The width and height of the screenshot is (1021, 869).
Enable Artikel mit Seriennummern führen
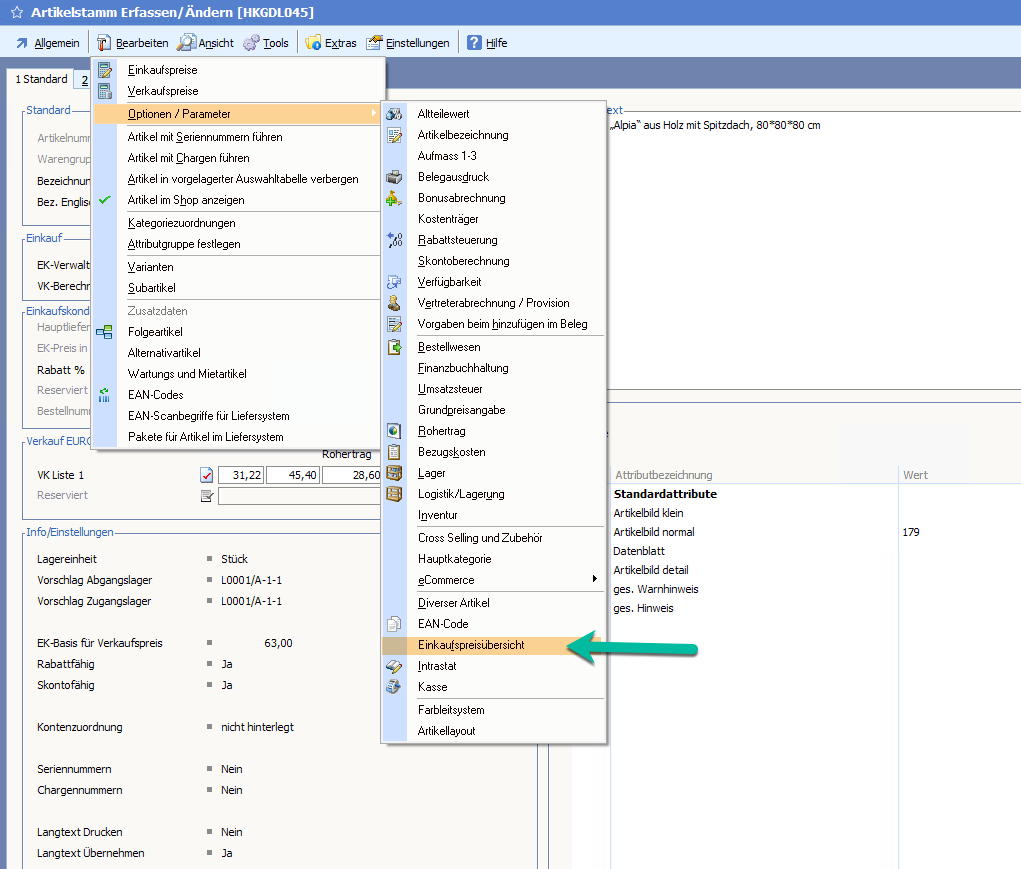point(205,137)
